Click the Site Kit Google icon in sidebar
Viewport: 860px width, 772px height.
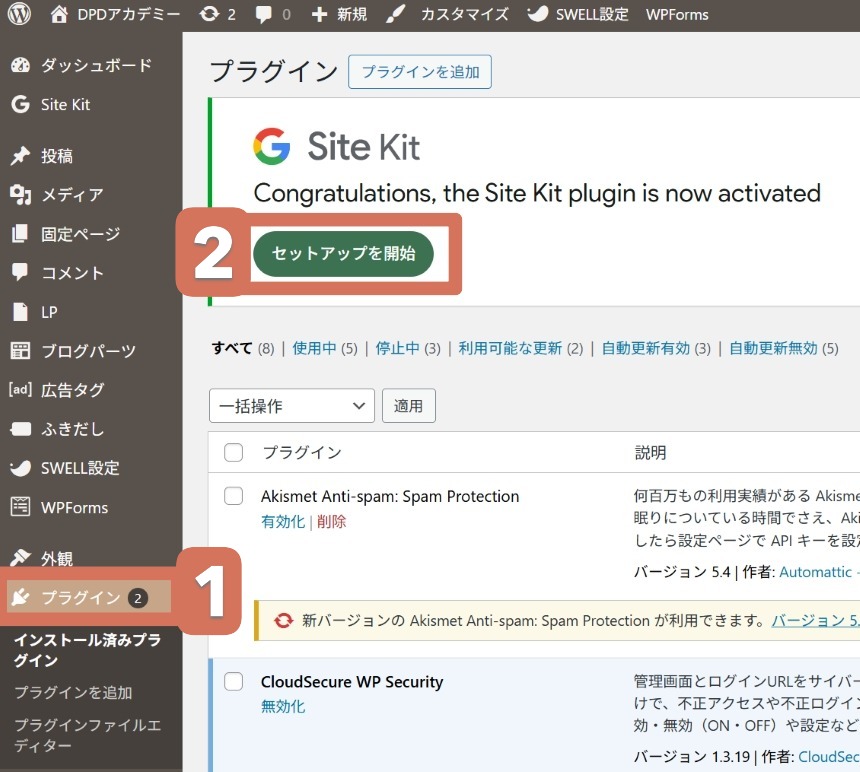(20, 104)
